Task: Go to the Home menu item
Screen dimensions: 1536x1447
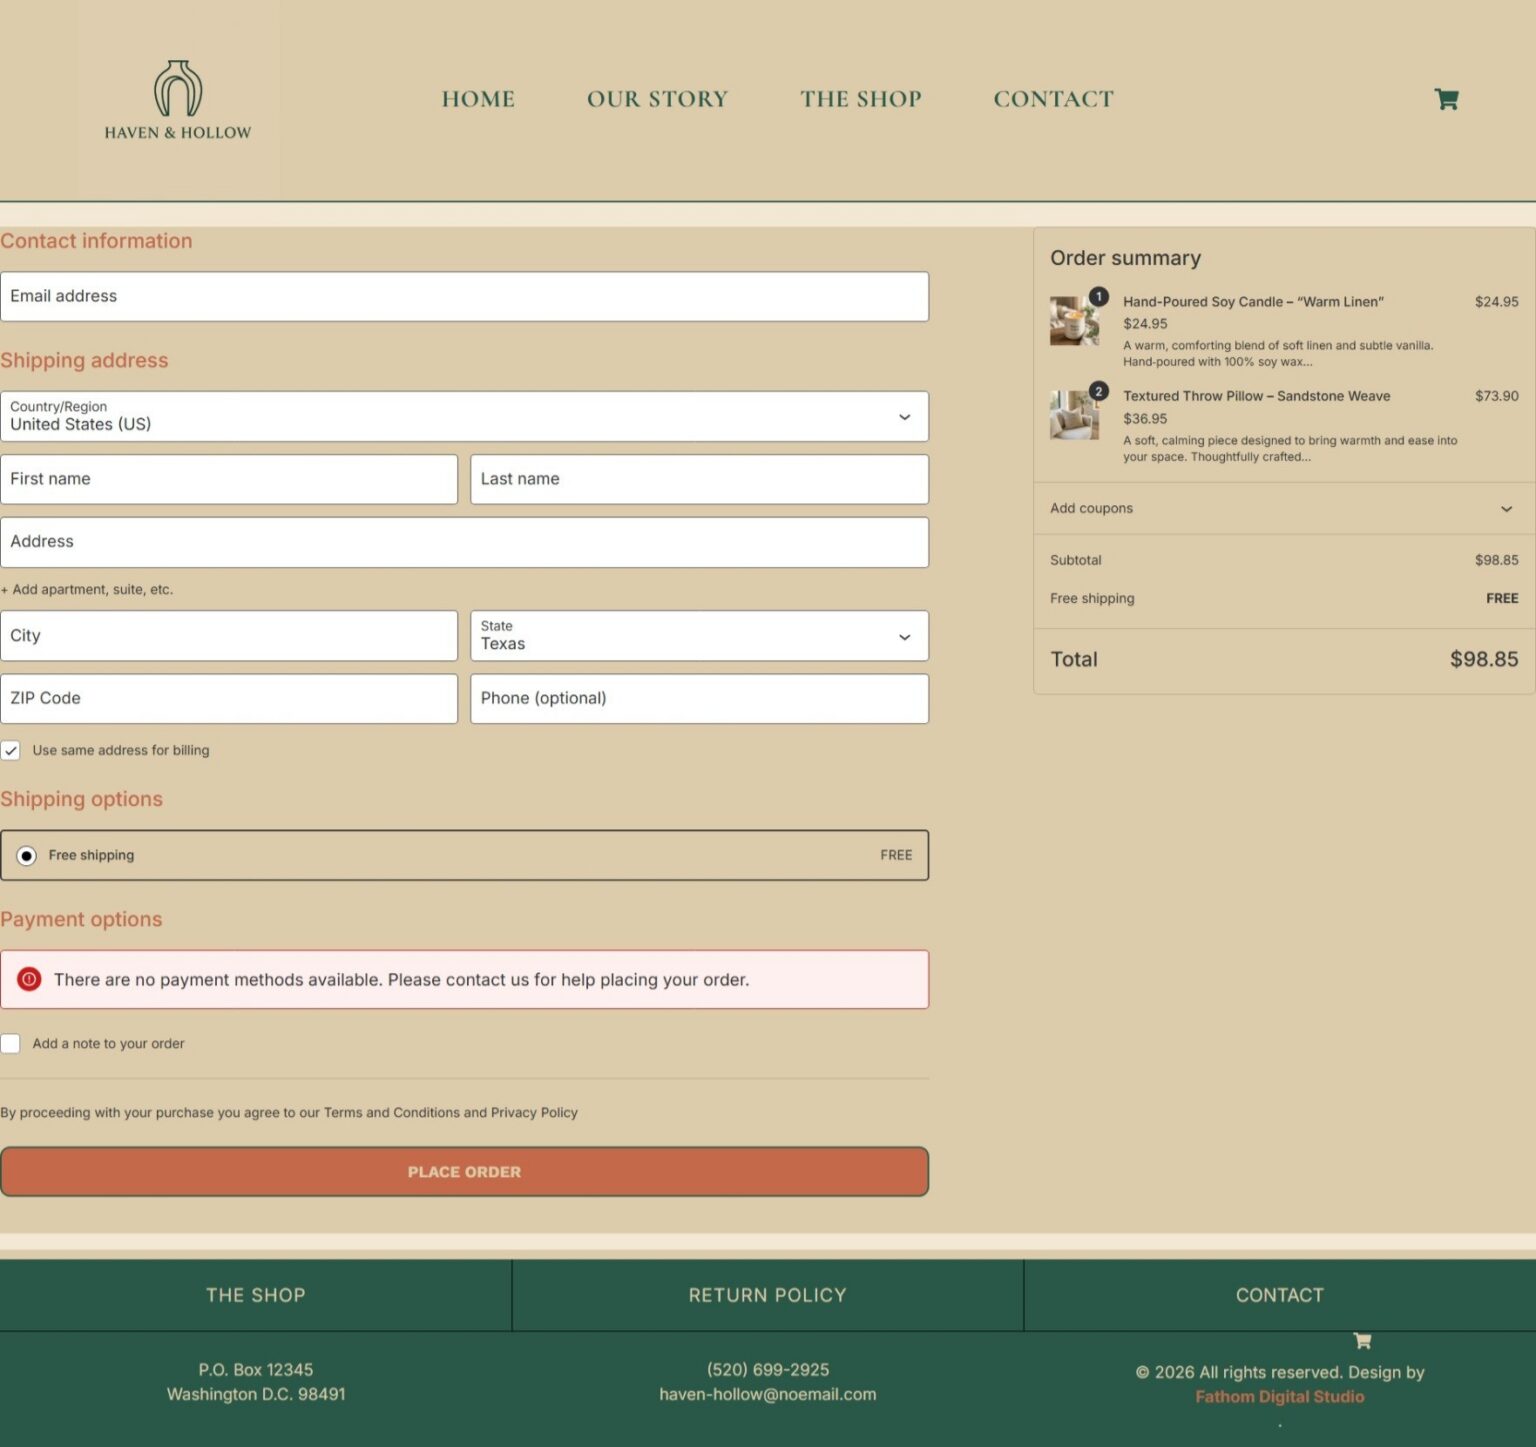Action: (x=478, y=99)
